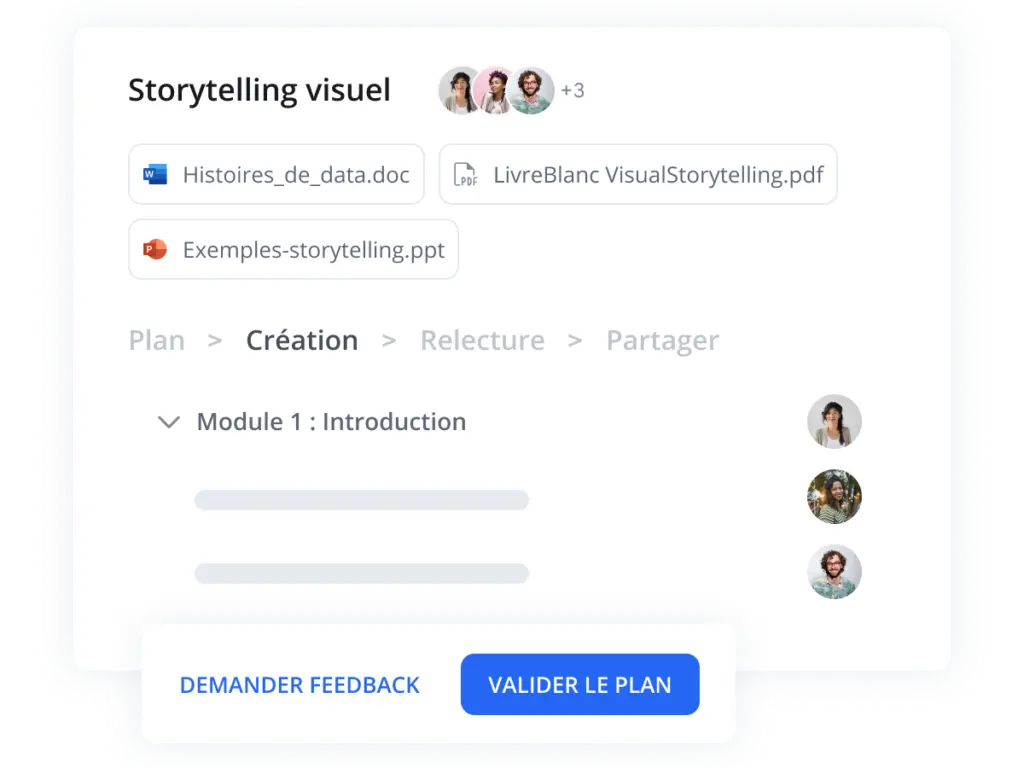Select the middle collaborator avatar beside the title
The height and width of the screenshot is (768, 1024).
point(494,91)
